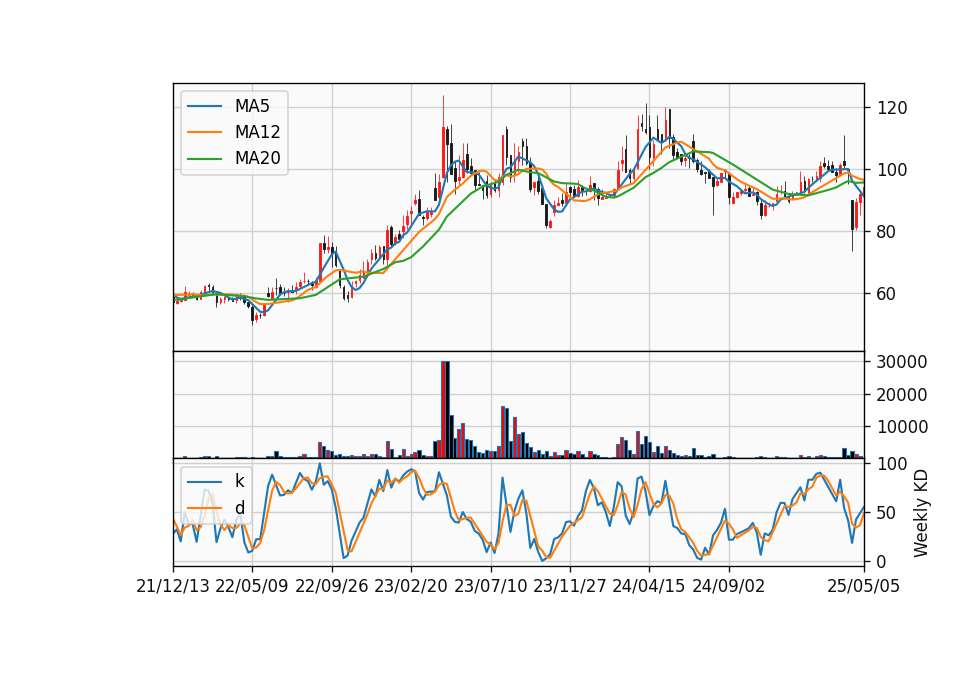Screen dimensions: 960x690
Task: Click the 25/05/05 date tick label
Action: [863, 586]
